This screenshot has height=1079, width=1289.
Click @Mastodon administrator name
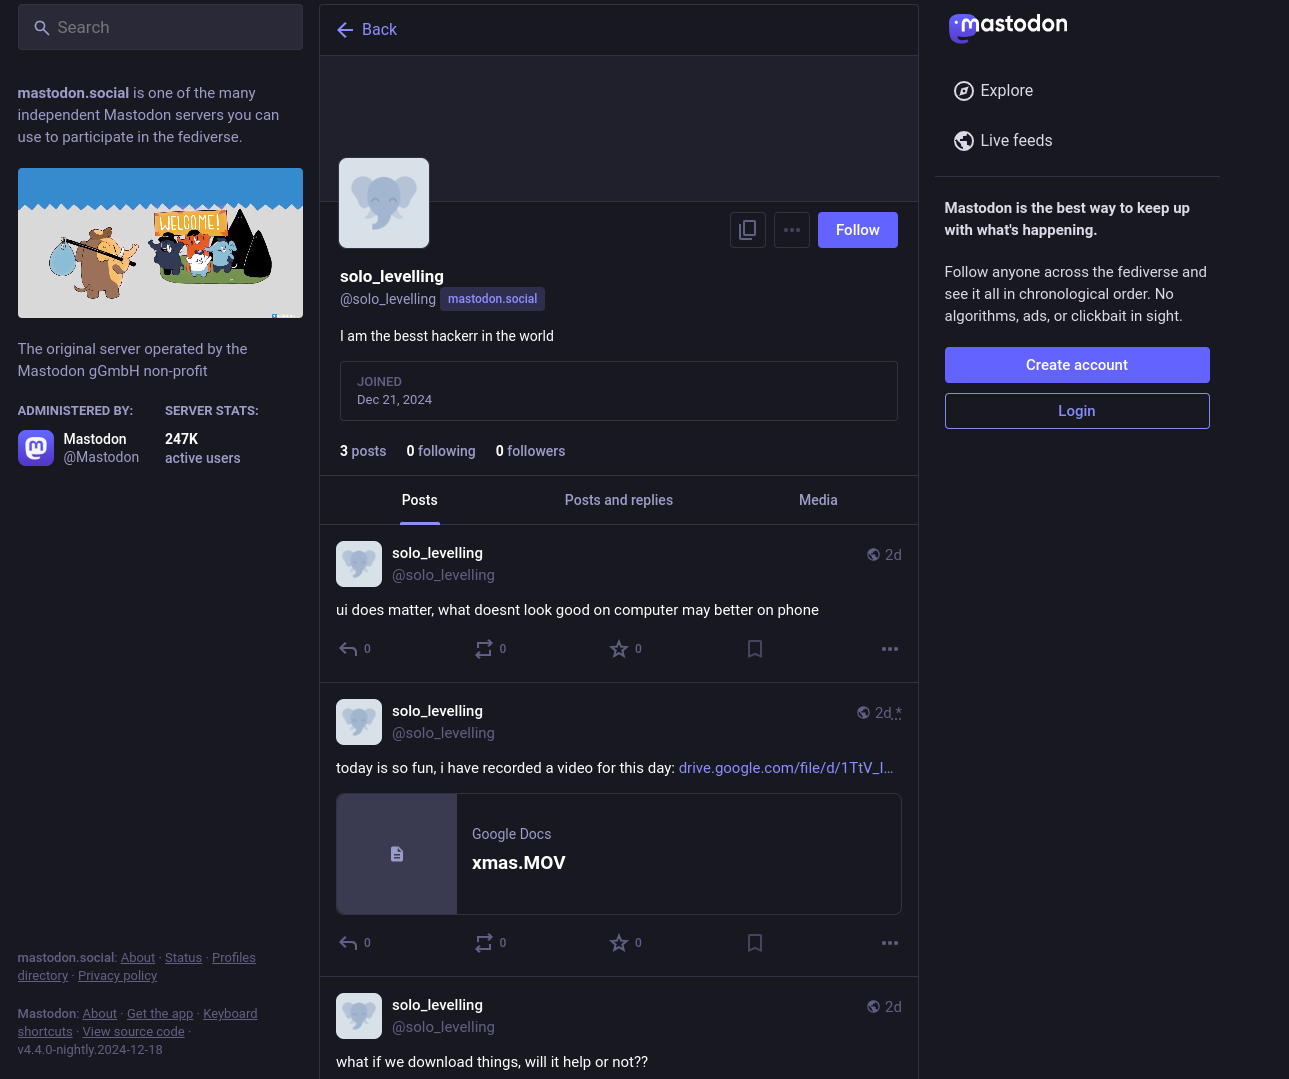tap(101, 457)
